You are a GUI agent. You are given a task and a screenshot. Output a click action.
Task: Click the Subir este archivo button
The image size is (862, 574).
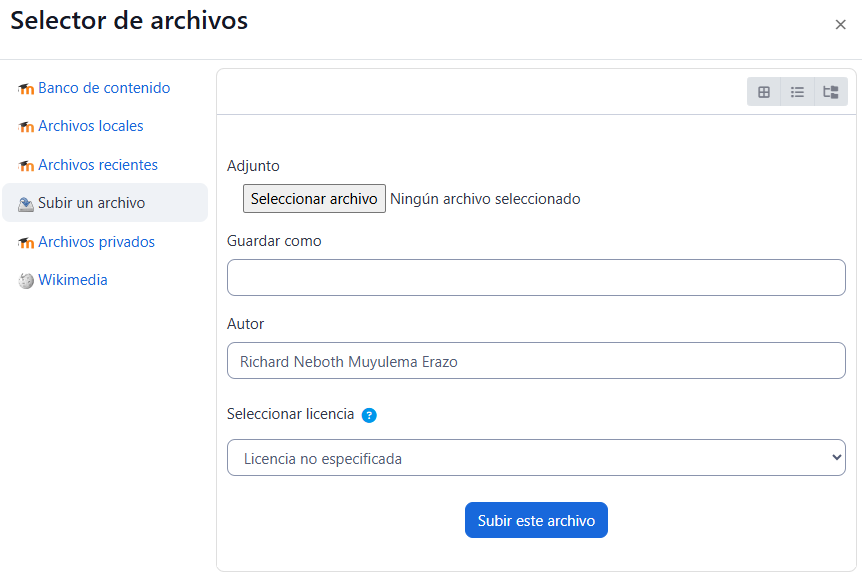click(x=536, y=520)
